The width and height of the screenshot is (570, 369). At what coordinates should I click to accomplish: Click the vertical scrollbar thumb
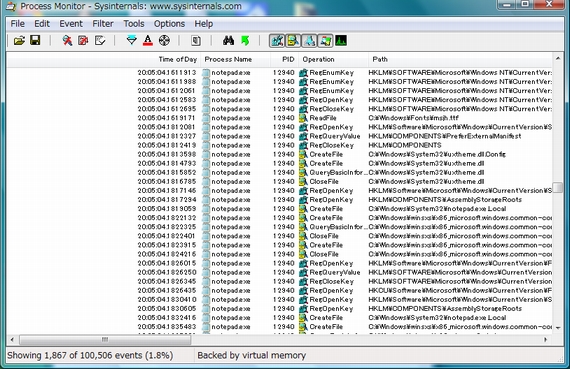(558, 188)
